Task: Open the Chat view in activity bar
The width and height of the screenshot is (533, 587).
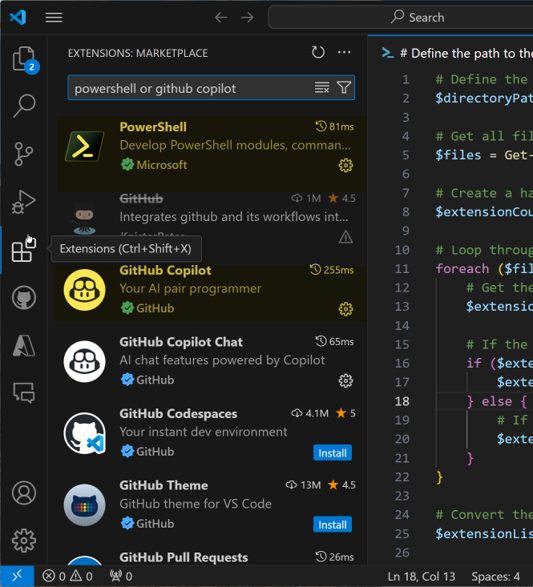Action: [24, 392]
